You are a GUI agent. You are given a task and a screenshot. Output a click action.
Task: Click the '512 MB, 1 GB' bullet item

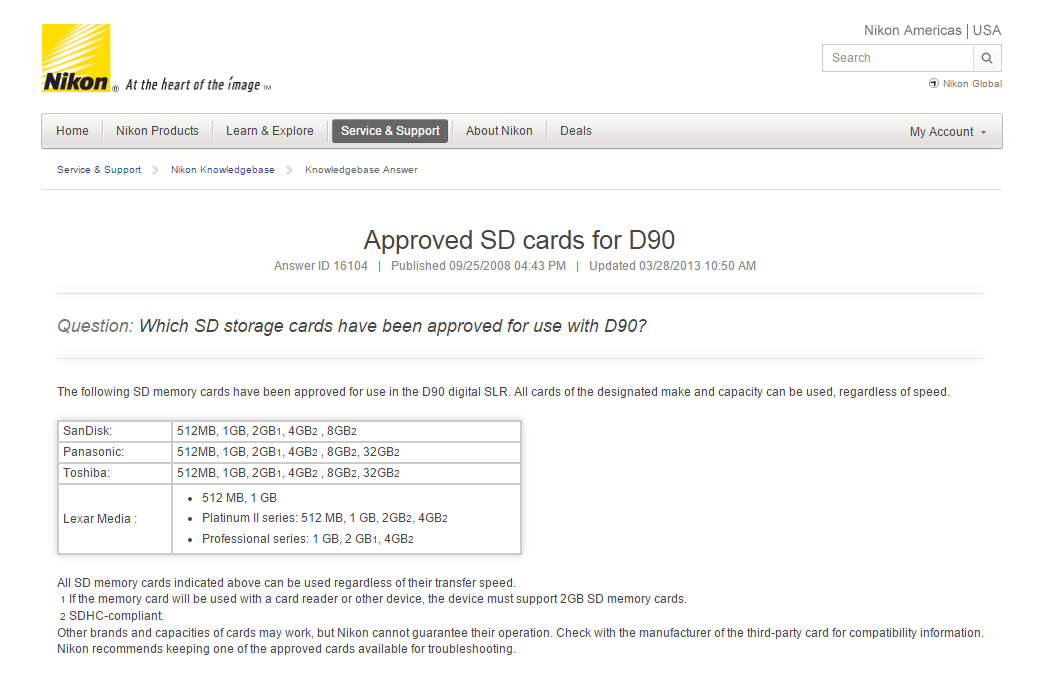pyautogui.click(x=239, y=498)
